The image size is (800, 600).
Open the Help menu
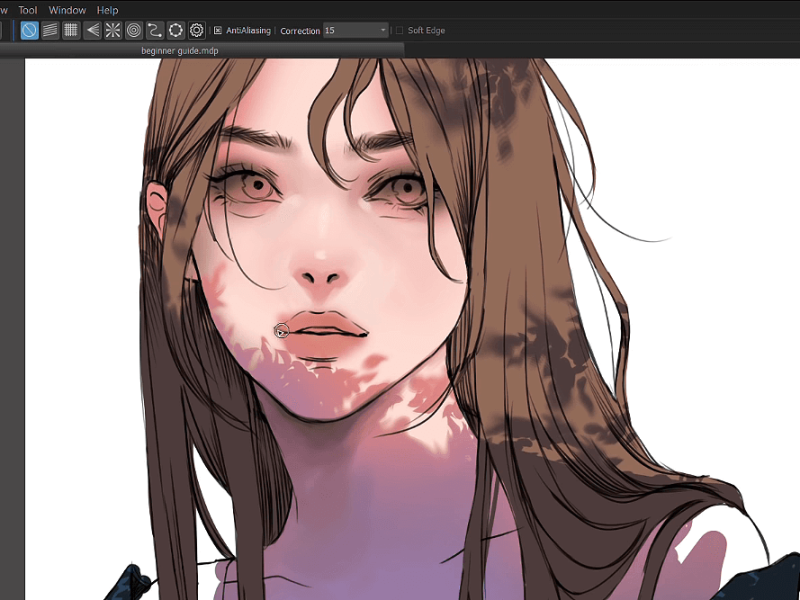[x=107, y=10]
